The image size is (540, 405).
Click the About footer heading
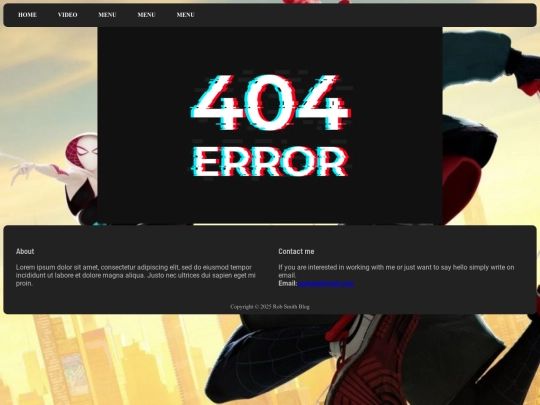pyautogui.click(x=25, y=251)
